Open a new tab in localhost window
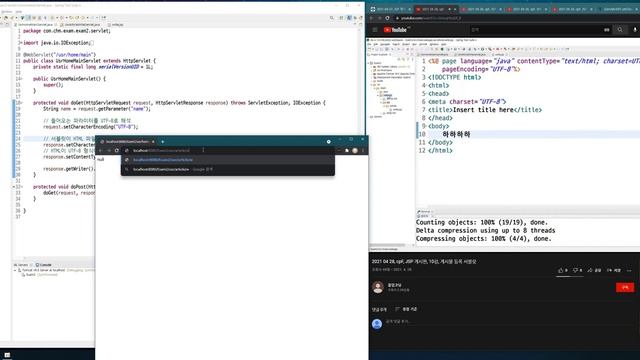640x360 pixels. coord(162,142)
